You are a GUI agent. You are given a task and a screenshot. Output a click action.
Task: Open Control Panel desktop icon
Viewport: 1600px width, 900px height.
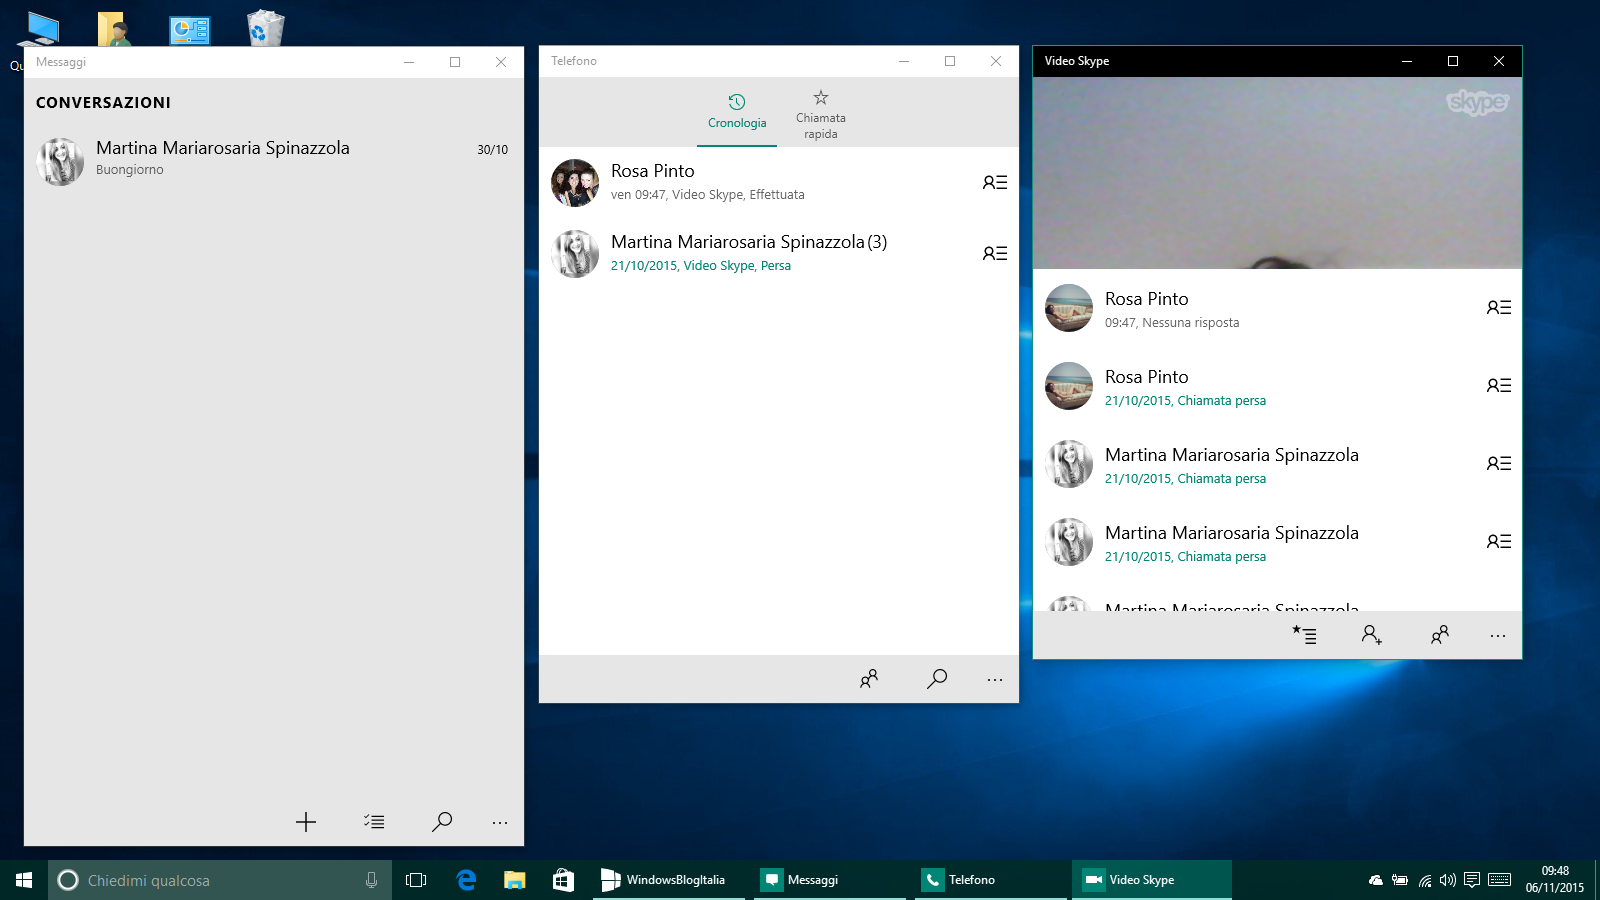click(190, 30)
